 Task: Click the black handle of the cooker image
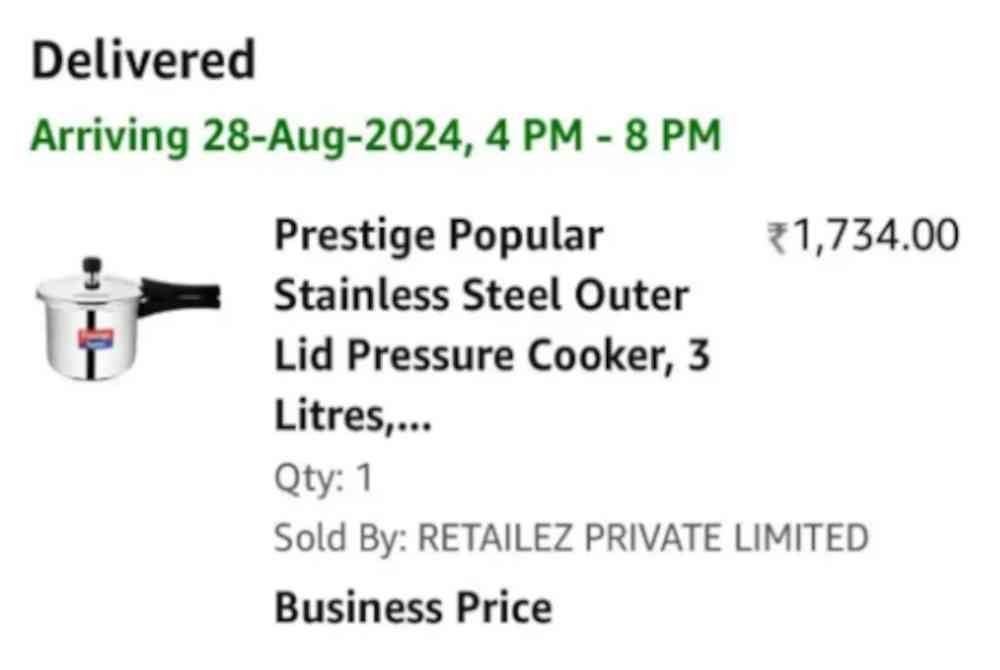tap(182, 295)
